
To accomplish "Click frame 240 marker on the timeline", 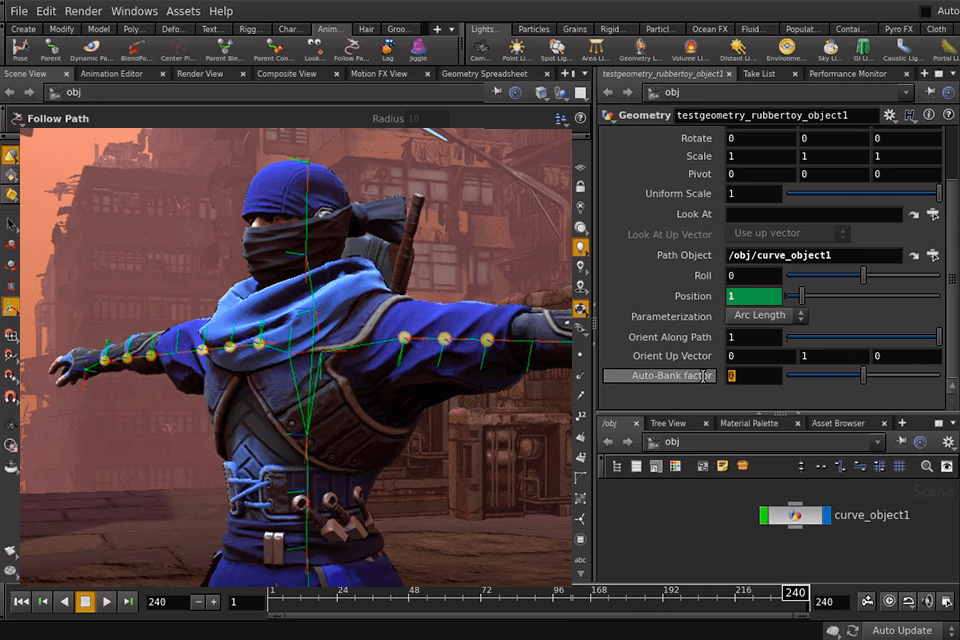I will [x=794, y=592].
